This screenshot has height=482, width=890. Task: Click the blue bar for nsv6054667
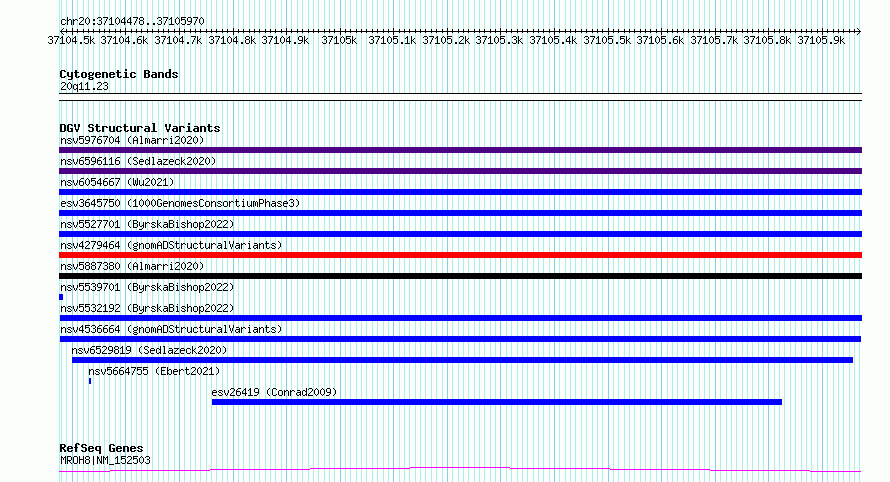pos(460,192)
